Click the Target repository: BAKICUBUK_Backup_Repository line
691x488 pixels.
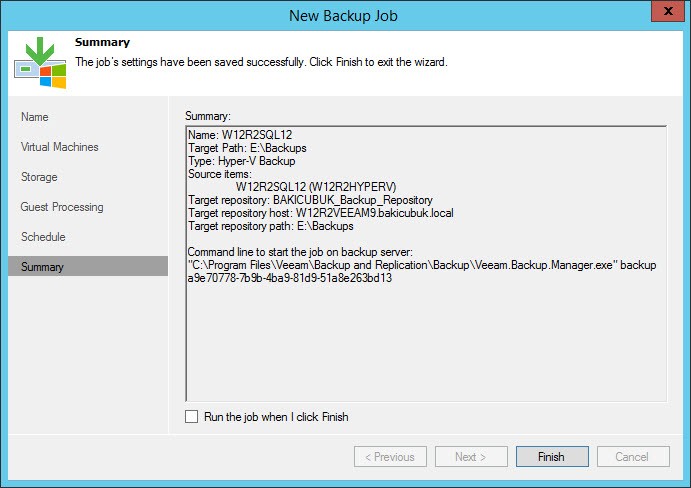tap(310, 200)
